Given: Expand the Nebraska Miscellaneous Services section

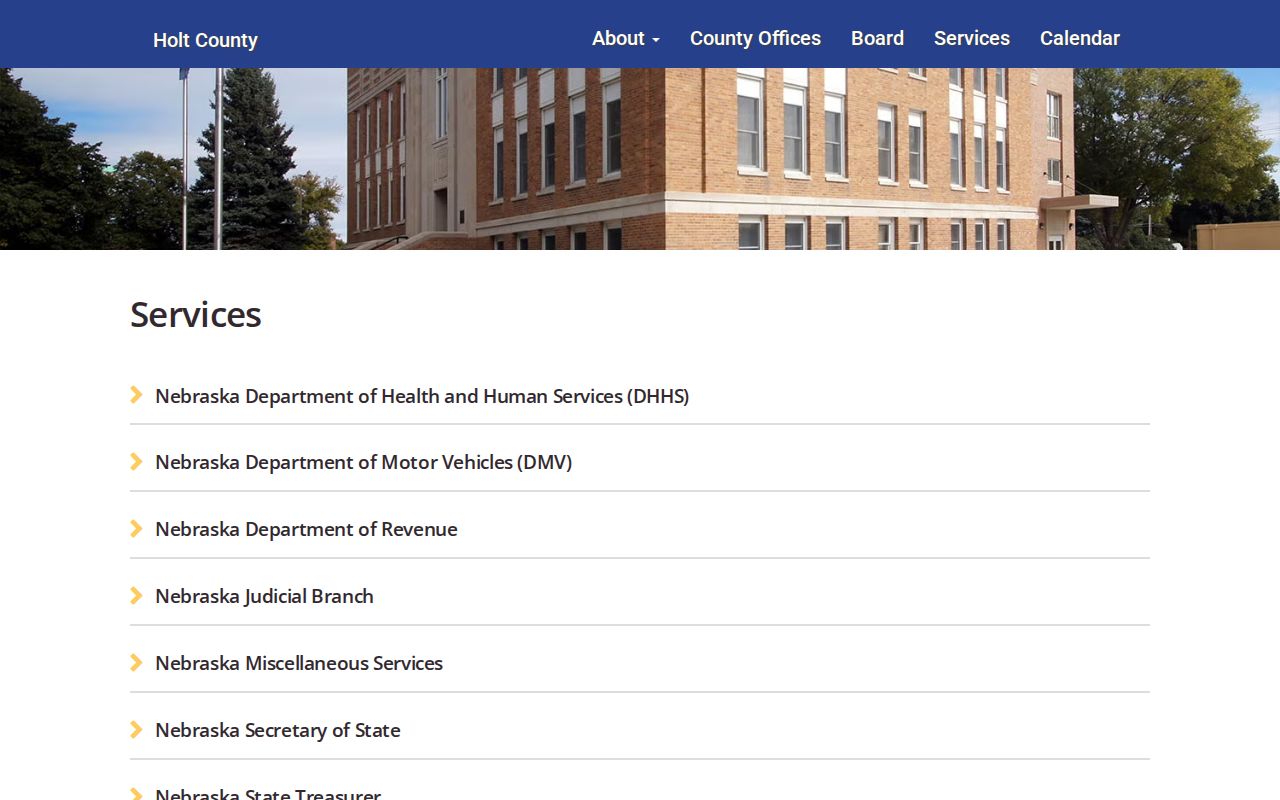Looking at the screenshot, I should (x=299, y=663).
